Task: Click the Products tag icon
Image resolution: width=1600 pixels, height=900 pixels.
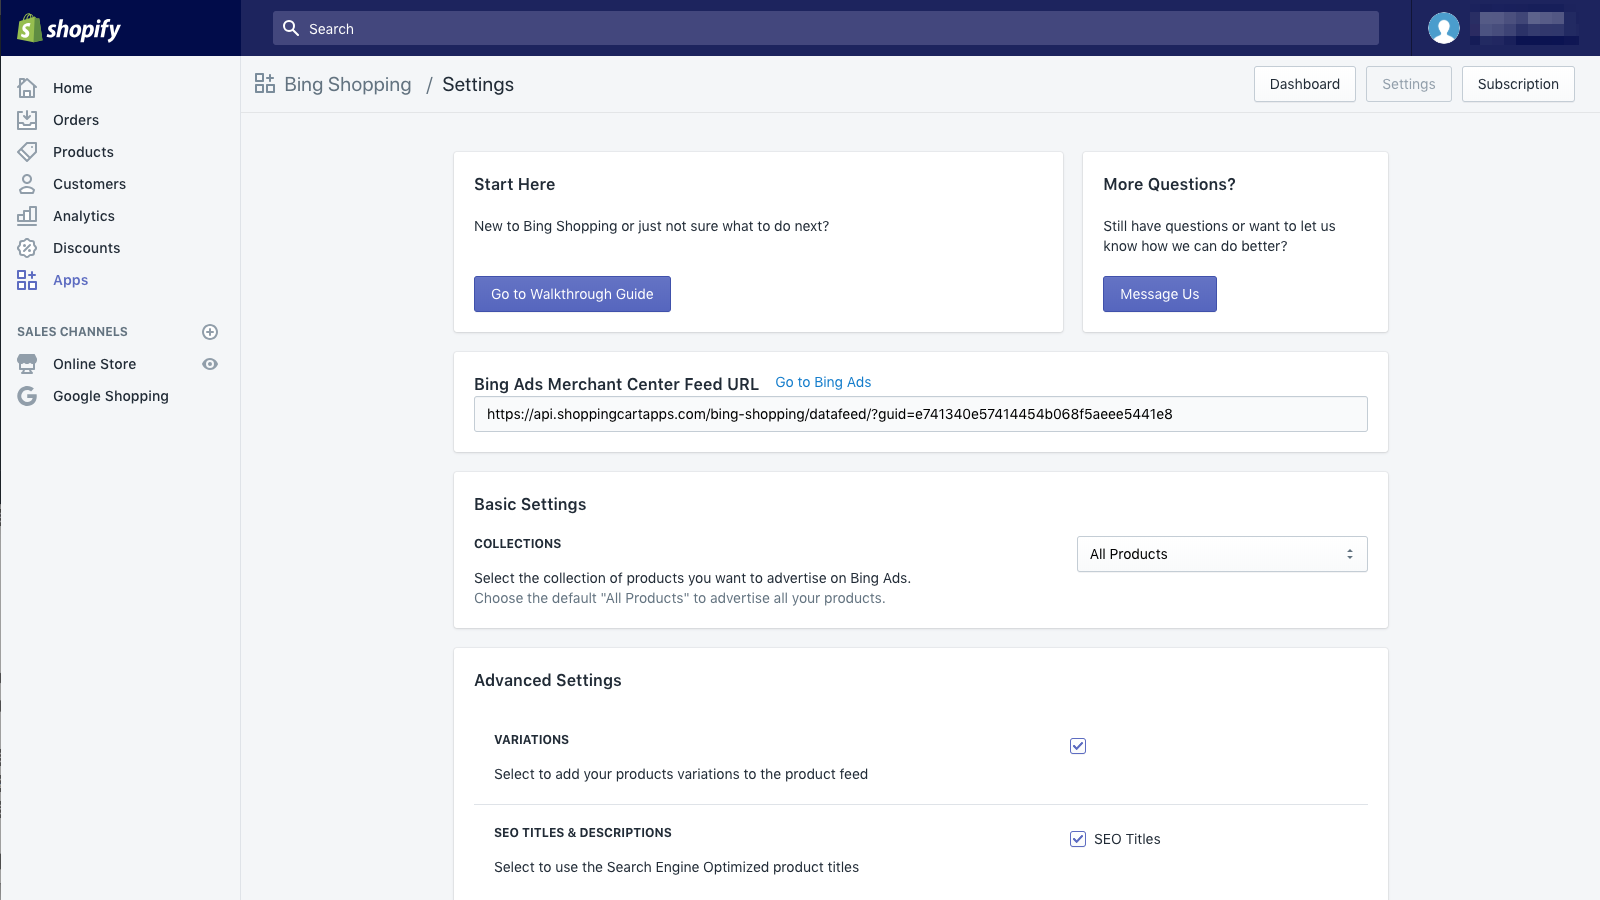Action: [27, 152]
